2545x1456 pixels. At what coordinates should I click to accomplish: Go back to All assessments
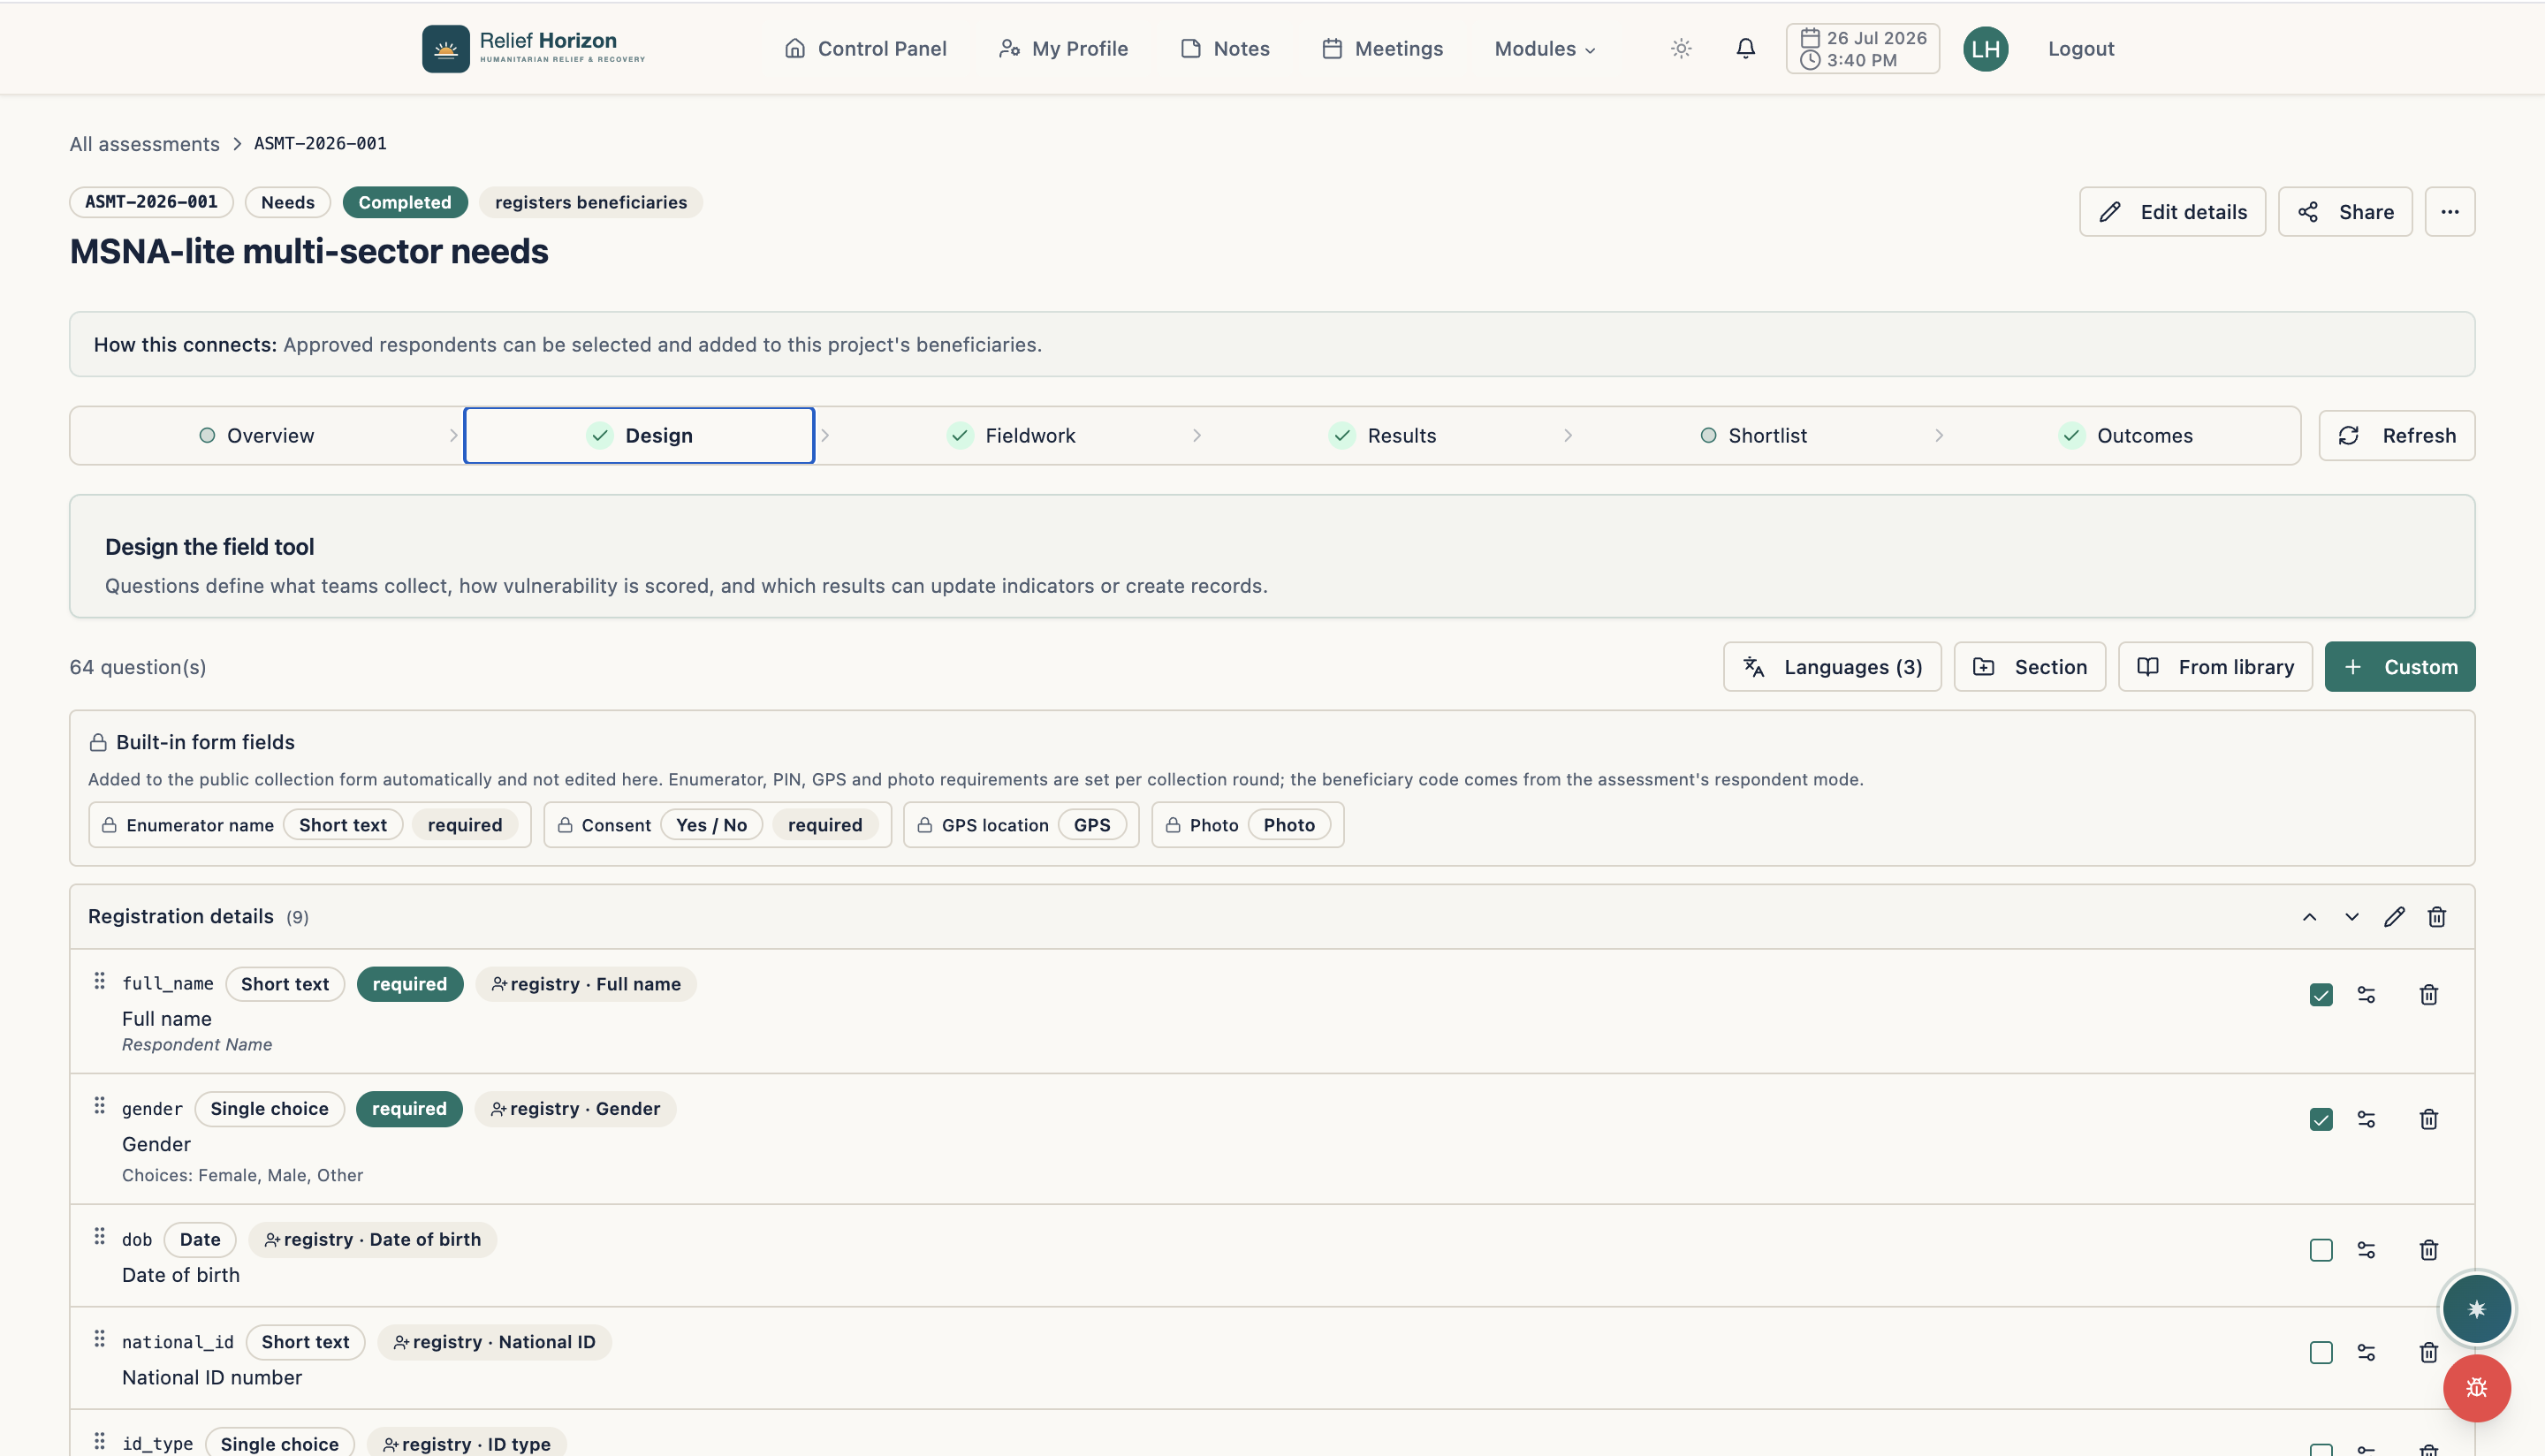(x=144, y=144)
